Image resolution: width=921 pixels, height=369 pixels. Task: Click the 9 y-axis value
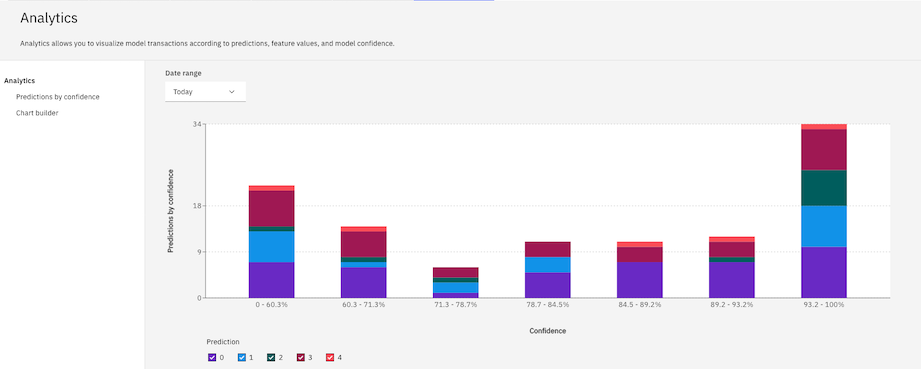coord(200,252)
